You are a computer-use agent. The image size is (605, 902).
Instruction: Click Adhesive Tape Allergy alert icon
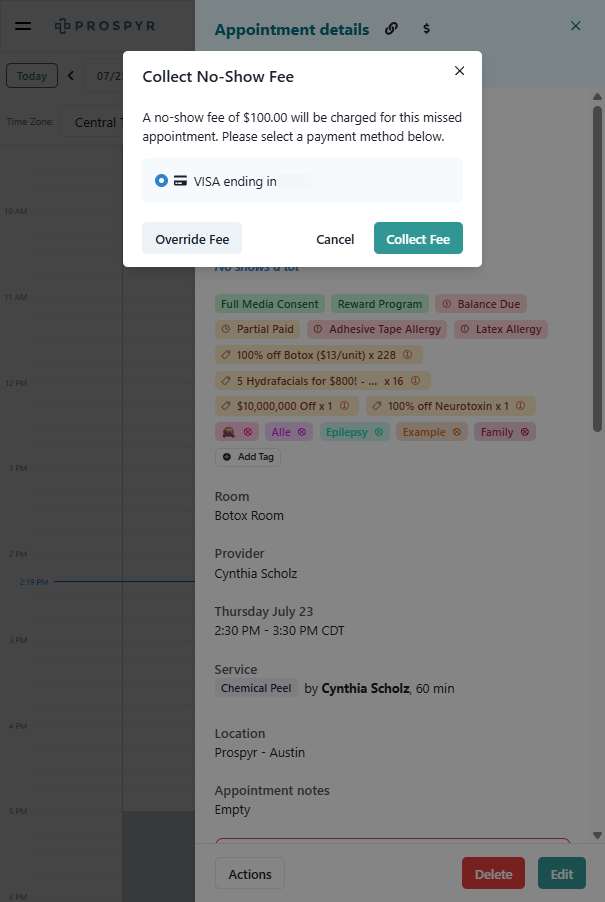318,329
